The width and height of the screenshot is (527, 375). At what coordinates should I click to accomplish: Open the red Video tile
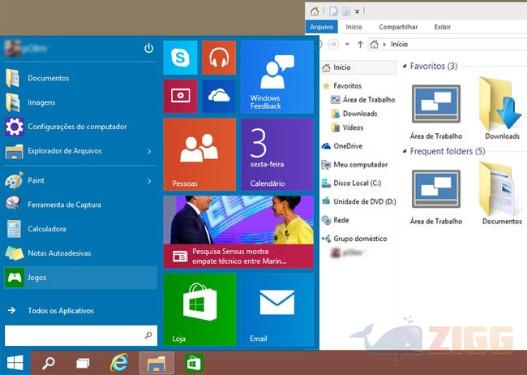point(180,96)
